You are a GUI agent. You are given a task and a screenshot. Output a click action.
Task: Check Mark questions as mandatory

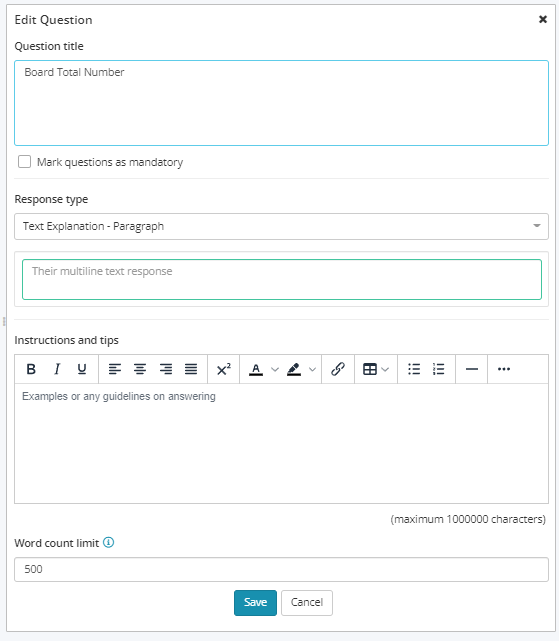[x=25, y=161]
